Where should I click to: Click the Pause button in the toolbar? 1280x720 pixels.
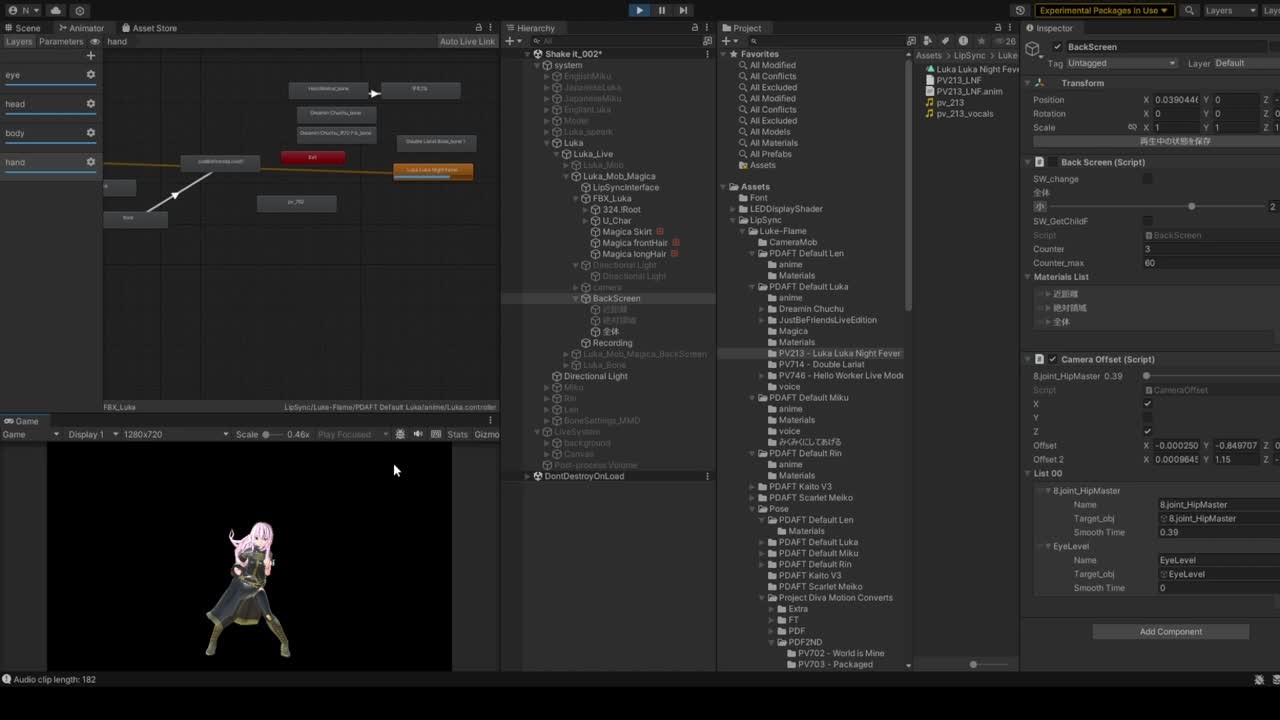661,10
